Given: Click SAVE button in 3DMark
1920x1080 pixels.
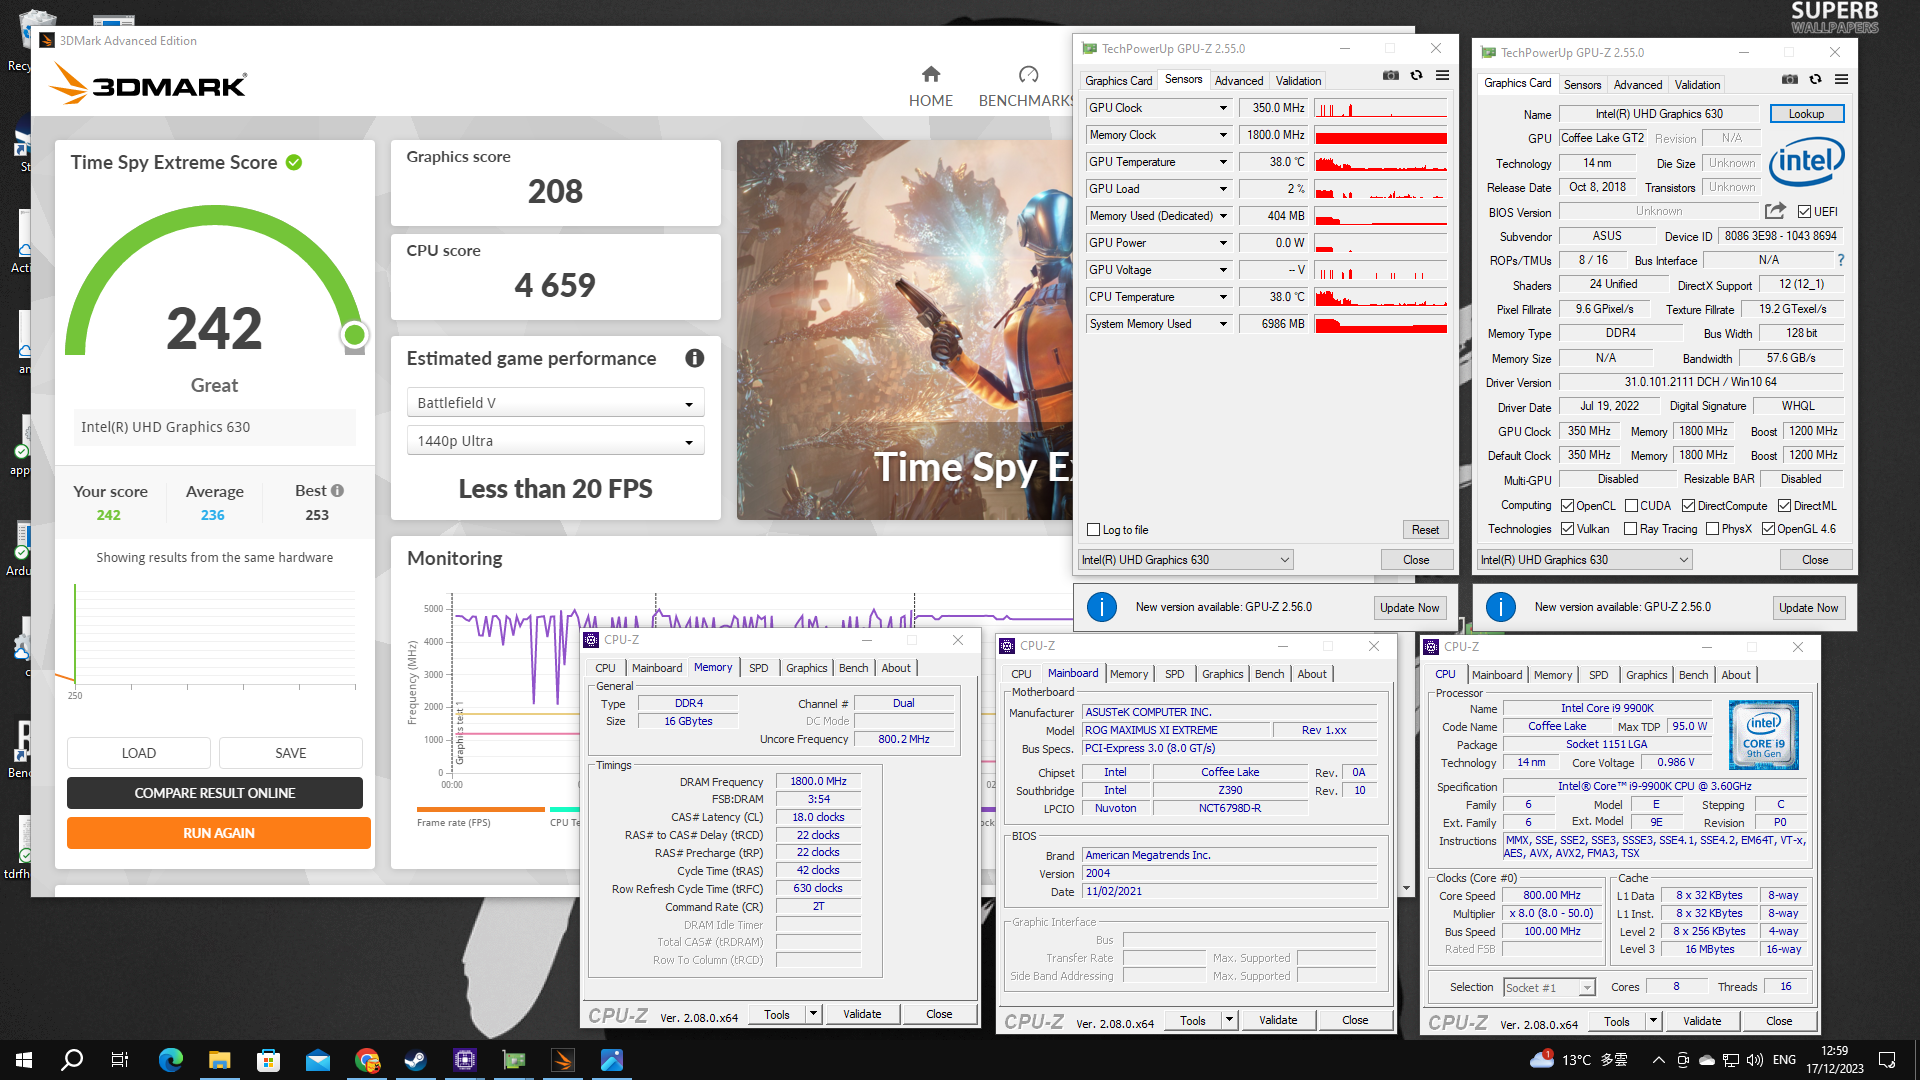Looking at the screenshot, I should click(291, 753).
